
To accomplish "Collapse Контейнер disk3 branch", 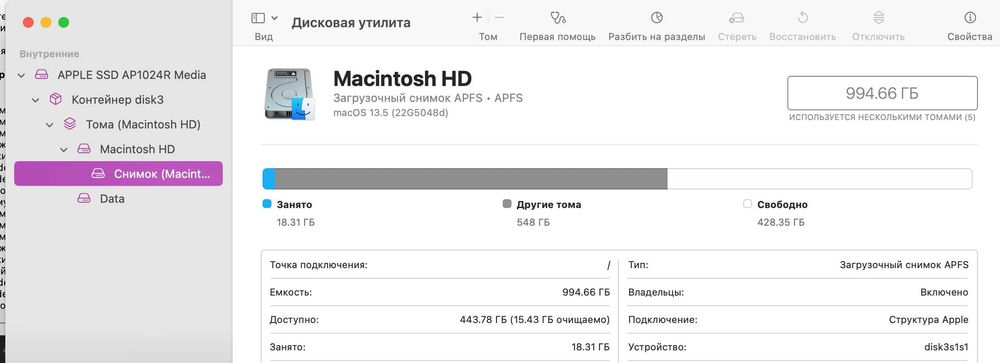I will point(36,100).
